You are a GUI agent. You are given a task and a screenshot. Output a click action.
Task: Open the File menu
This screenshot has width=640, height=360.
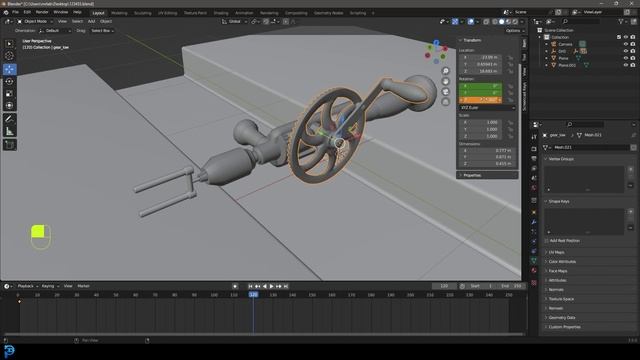point(15,12)
